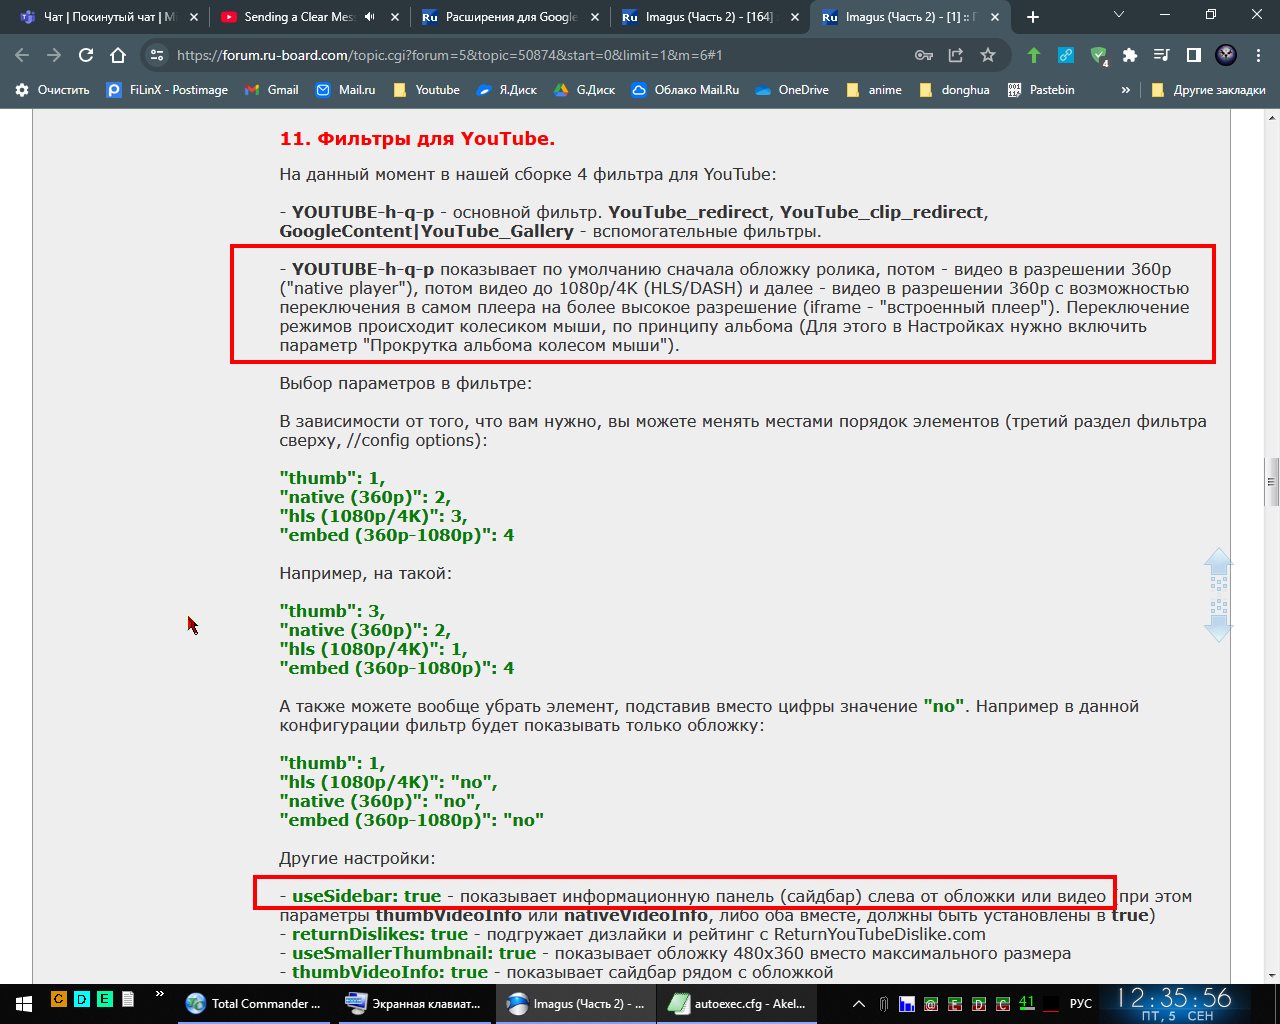Viewport: 1280px width, 1024px height.
Task: Click the green "useSidebar: true" text
Action: (x=366, y=896)
